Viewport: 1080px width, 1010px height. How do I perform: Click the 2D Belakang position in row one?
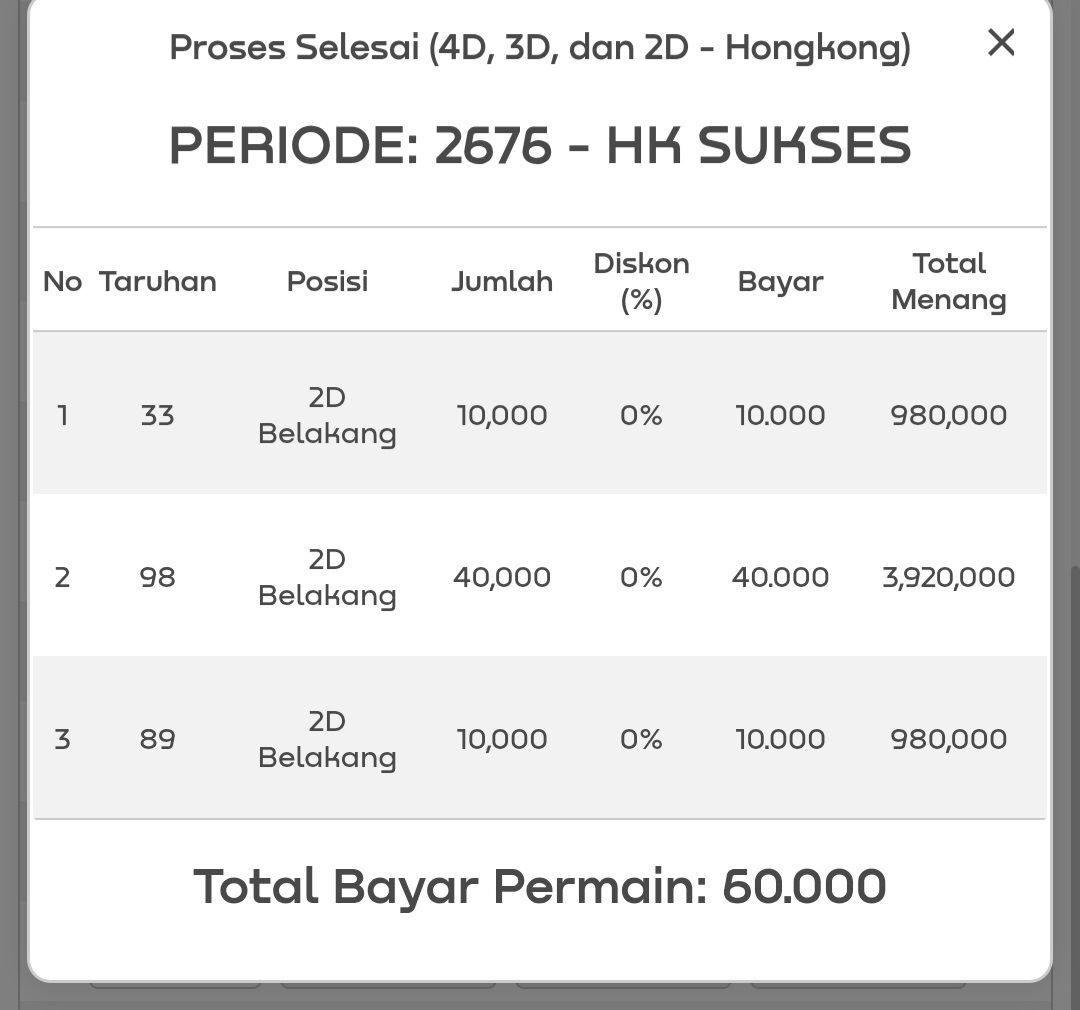click(327, 415)
